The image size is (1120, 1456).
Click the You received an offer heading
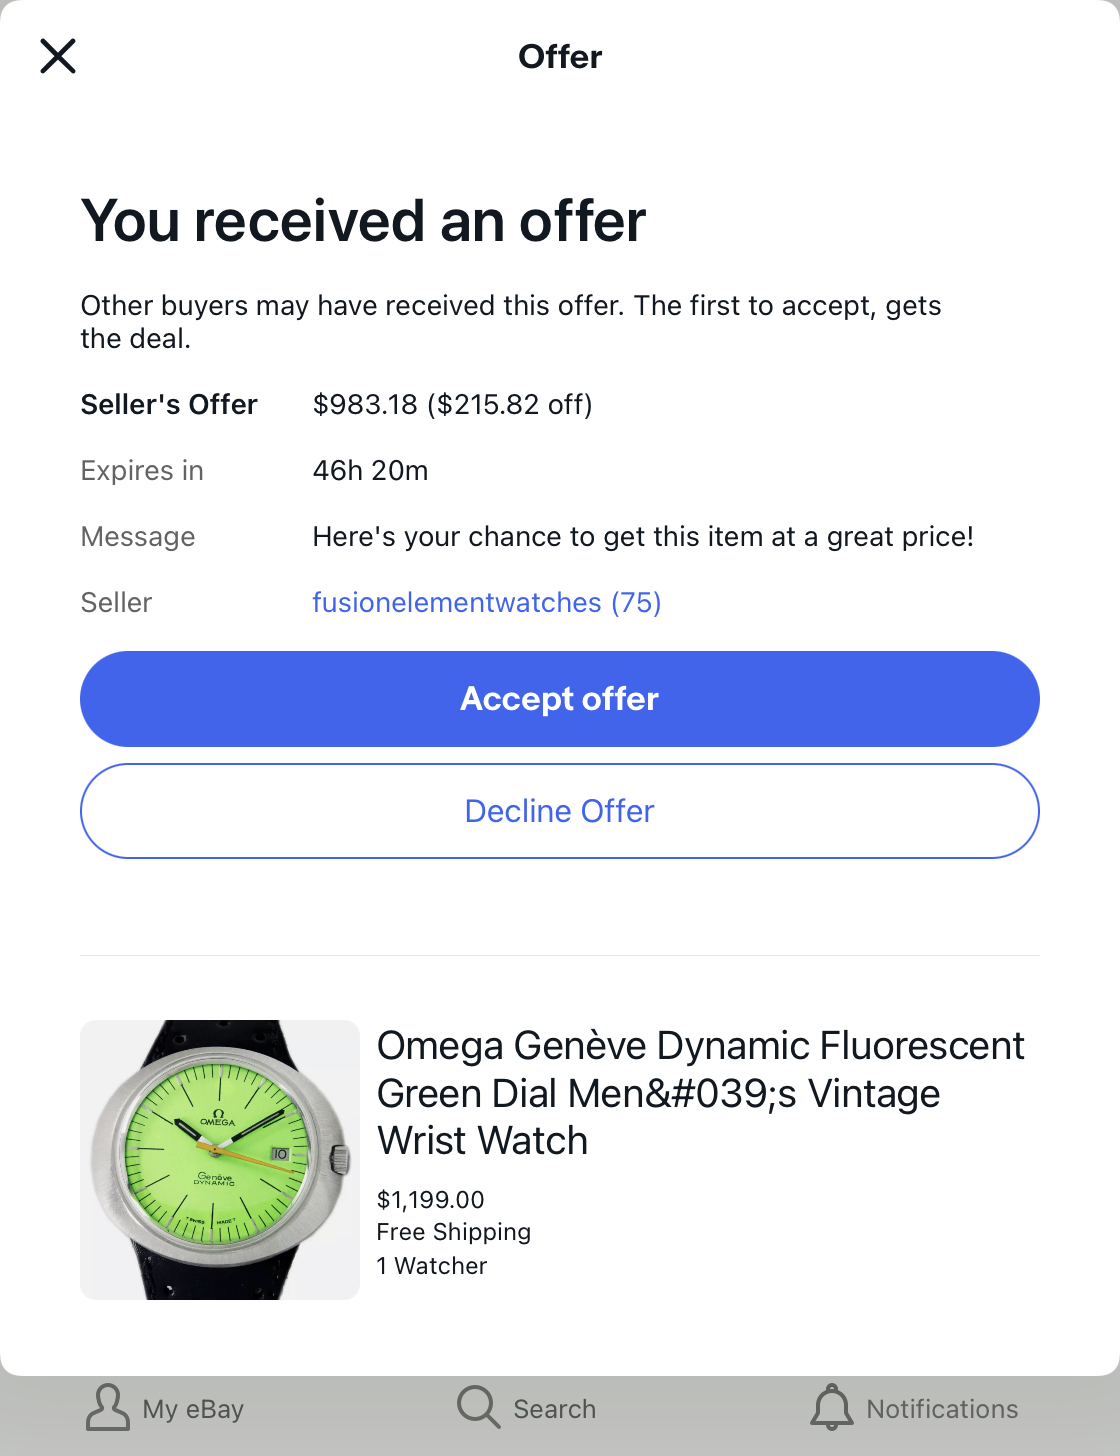(x=363, y=221)
